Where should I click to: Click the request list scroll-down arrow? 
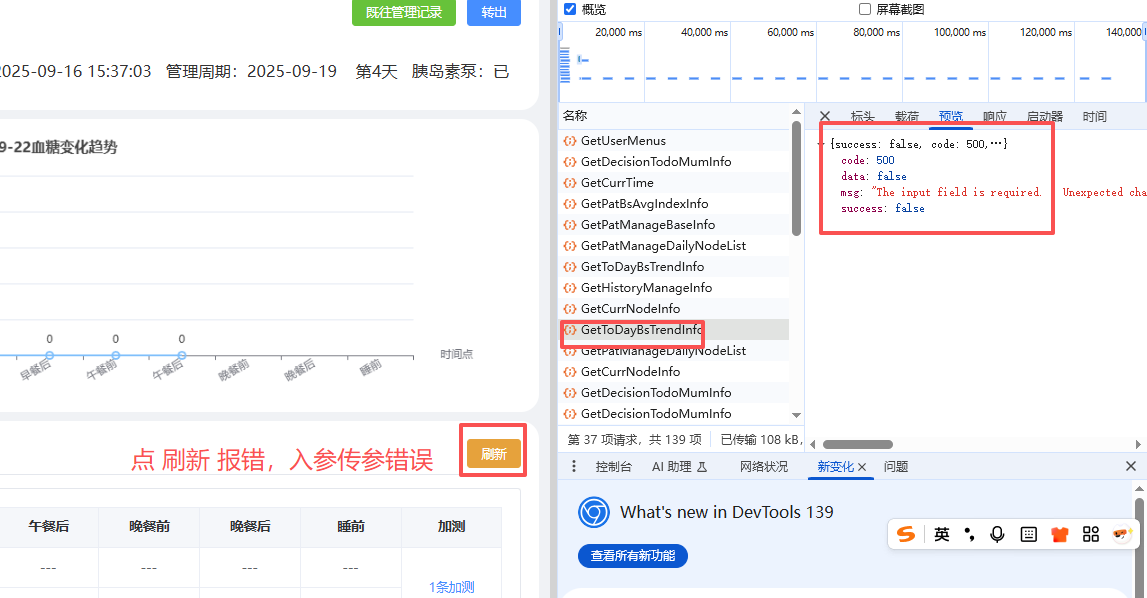click(796, 415)
